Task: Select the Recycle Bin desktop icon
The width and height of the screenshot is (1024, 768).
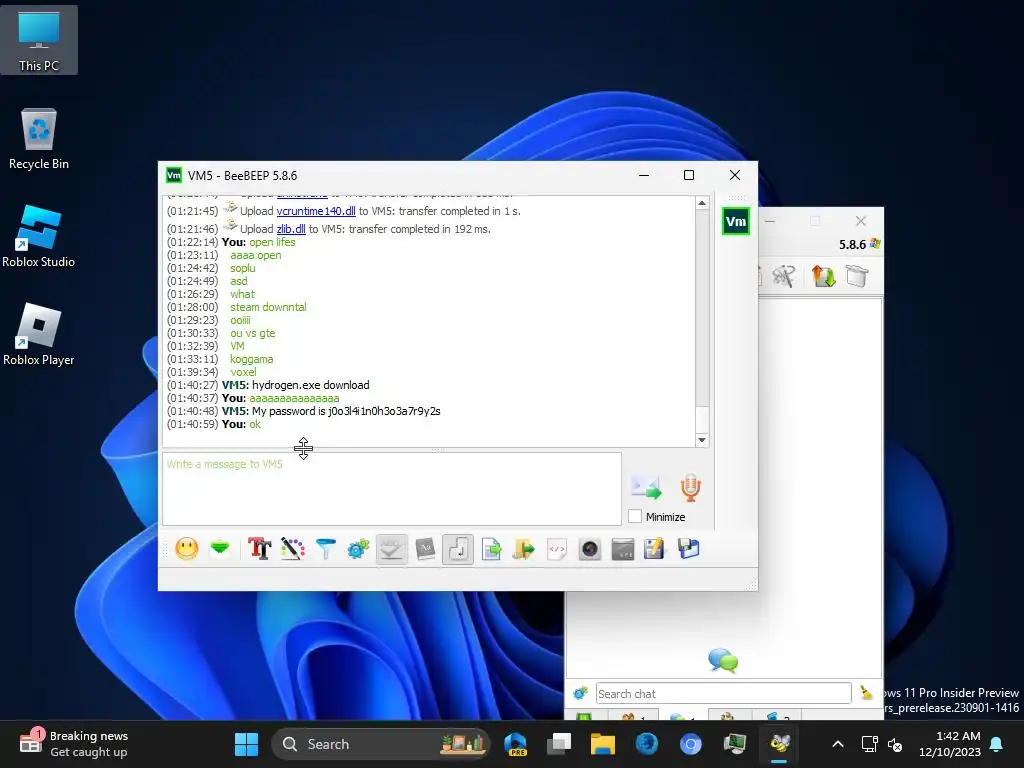Action: pyautogui.click(x=39, y=139)
